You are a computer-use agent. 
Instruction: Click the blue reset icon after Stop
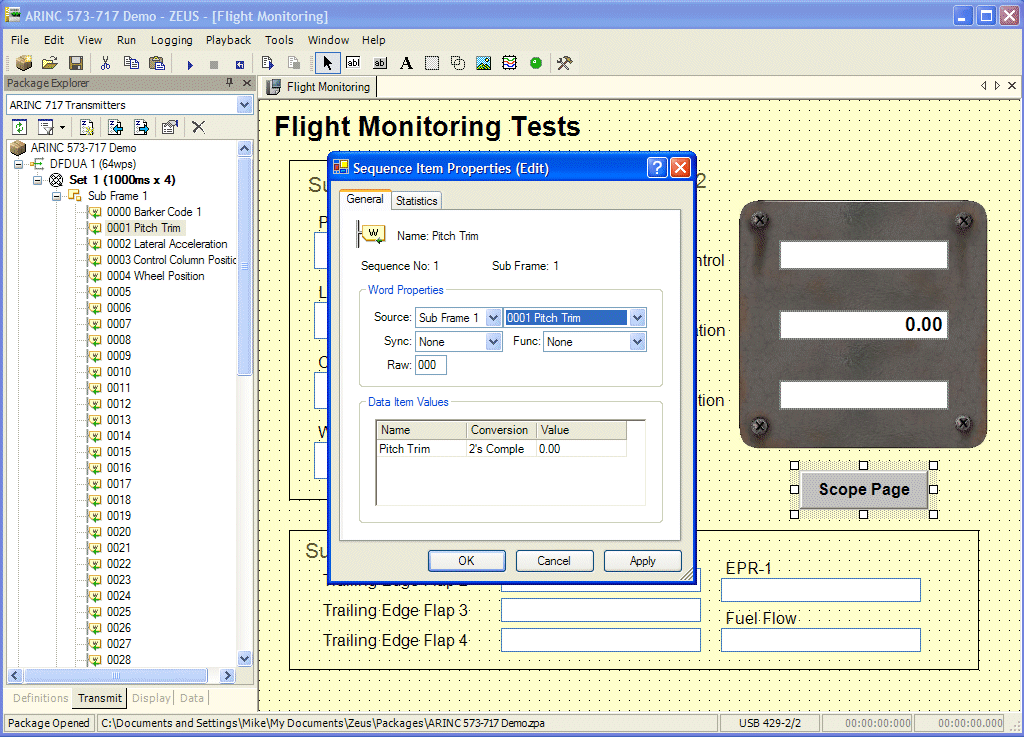[240, 65]
